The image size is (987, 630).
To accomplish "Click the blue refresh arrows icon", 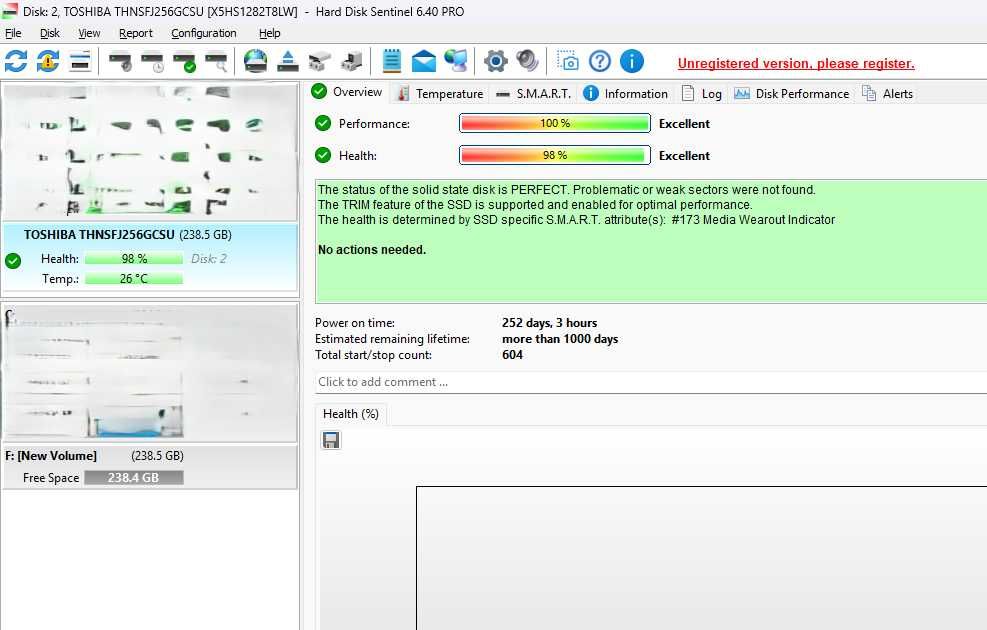I will (x=16, y=61).
